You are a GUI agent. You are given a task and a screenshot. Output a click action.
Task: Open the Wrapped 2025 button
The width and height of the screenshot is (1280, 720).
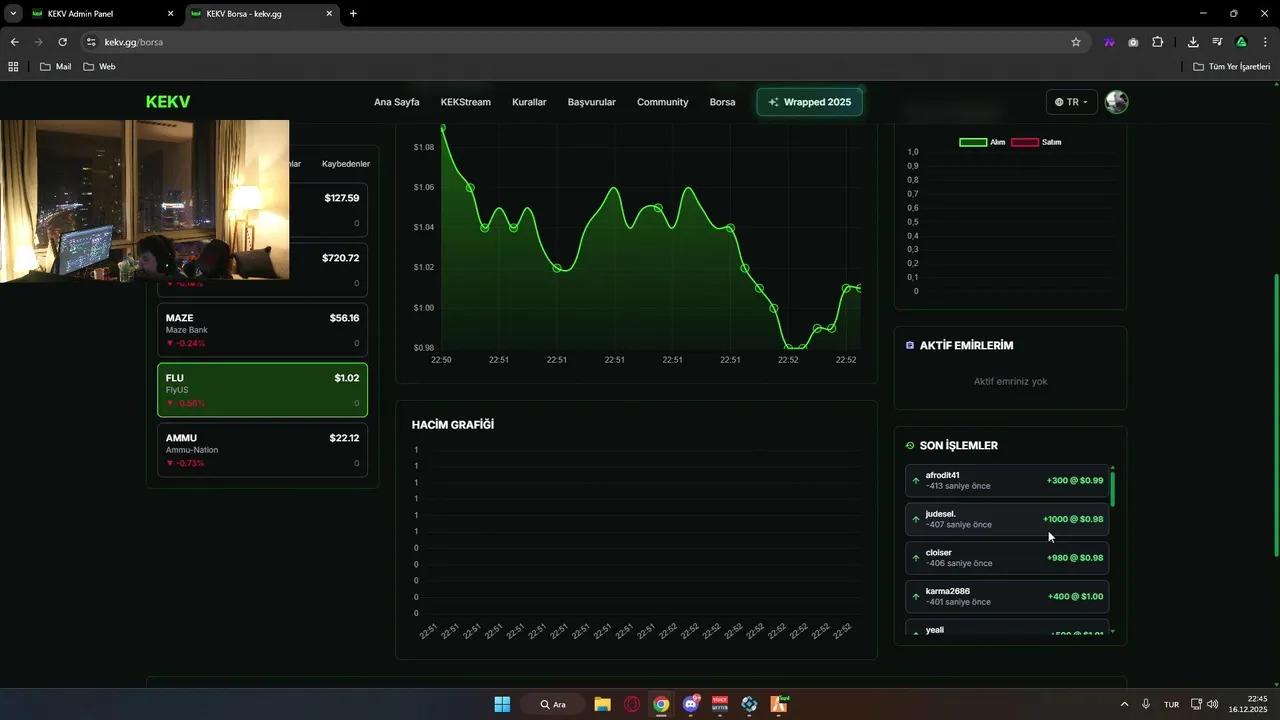809,102
